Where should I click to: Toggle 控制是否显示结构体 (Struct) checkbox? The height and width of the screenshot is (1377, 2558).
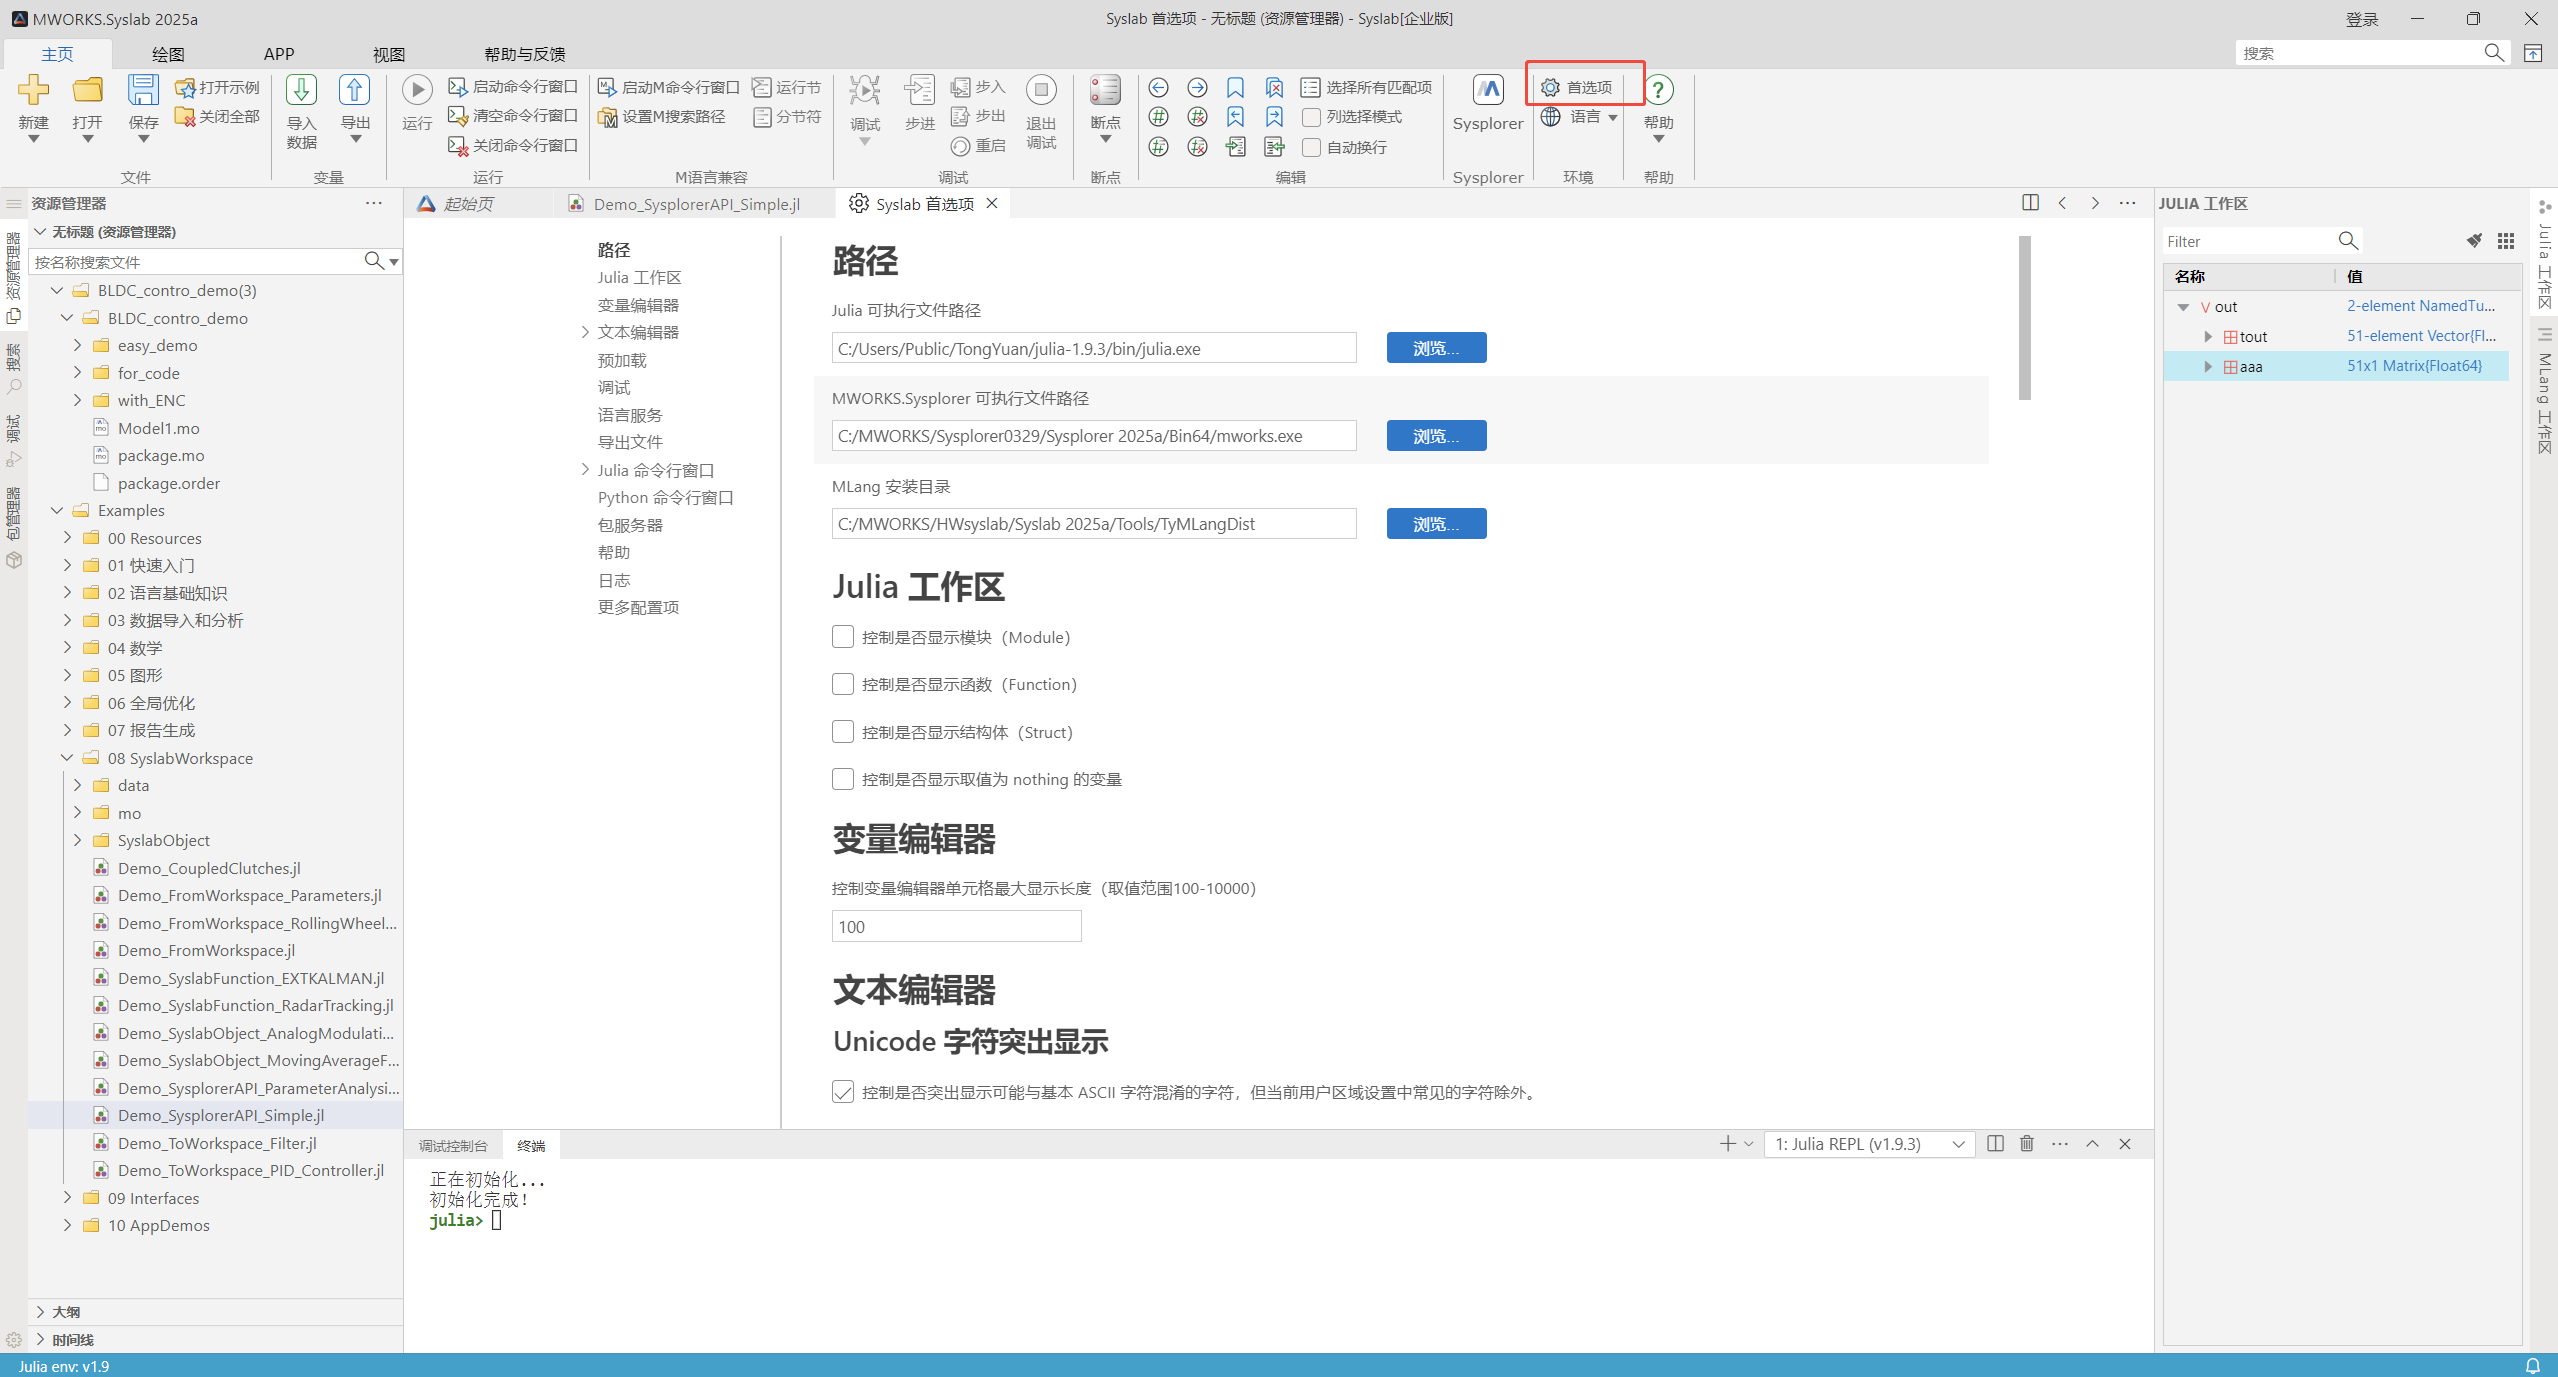(x=843, y=732)
